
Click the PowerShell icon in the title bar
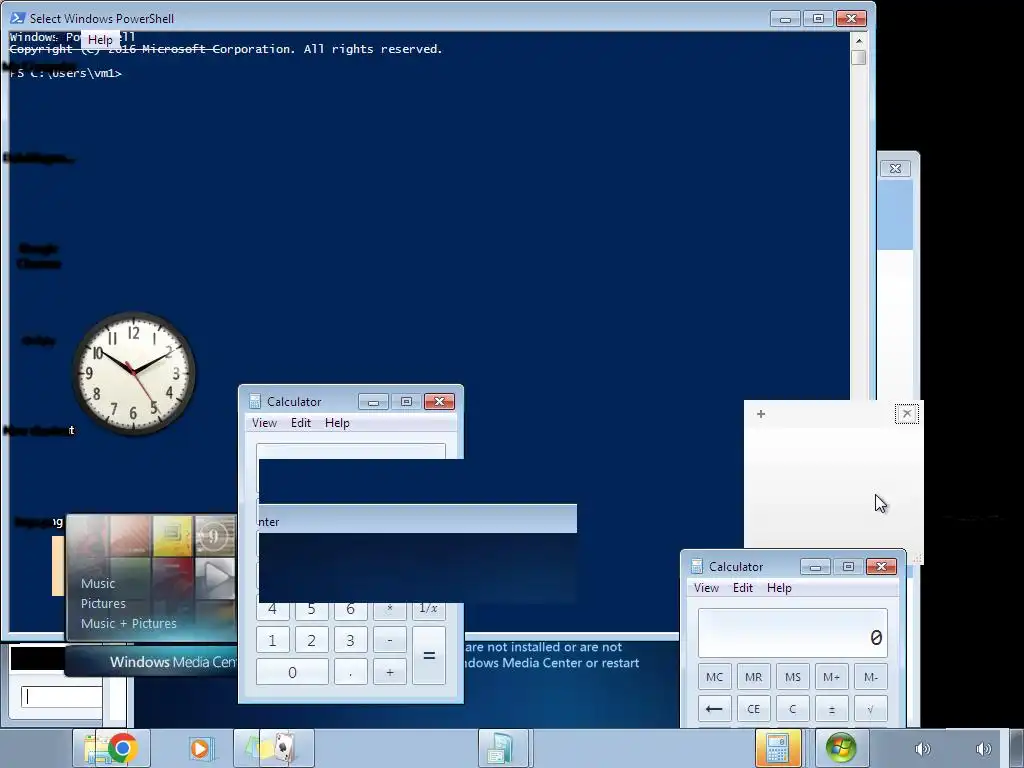18,18
